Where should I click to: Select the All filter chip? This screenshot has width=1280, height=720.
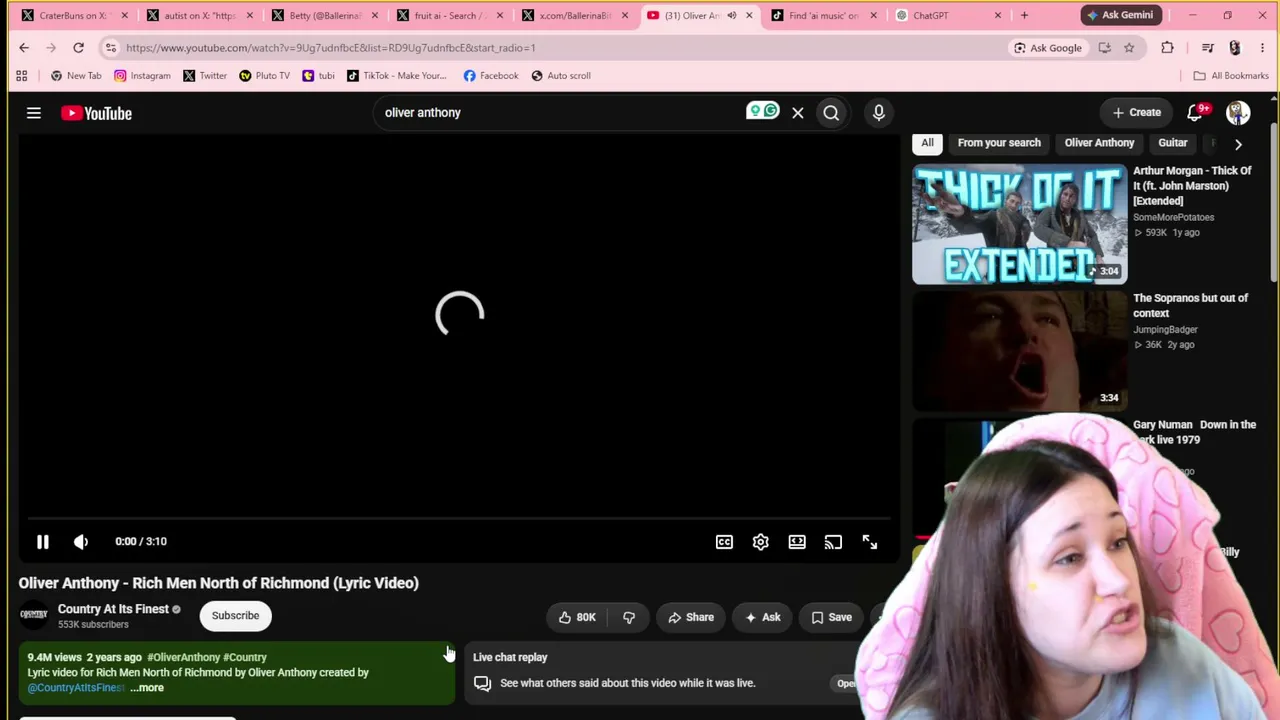coord(927,143)
